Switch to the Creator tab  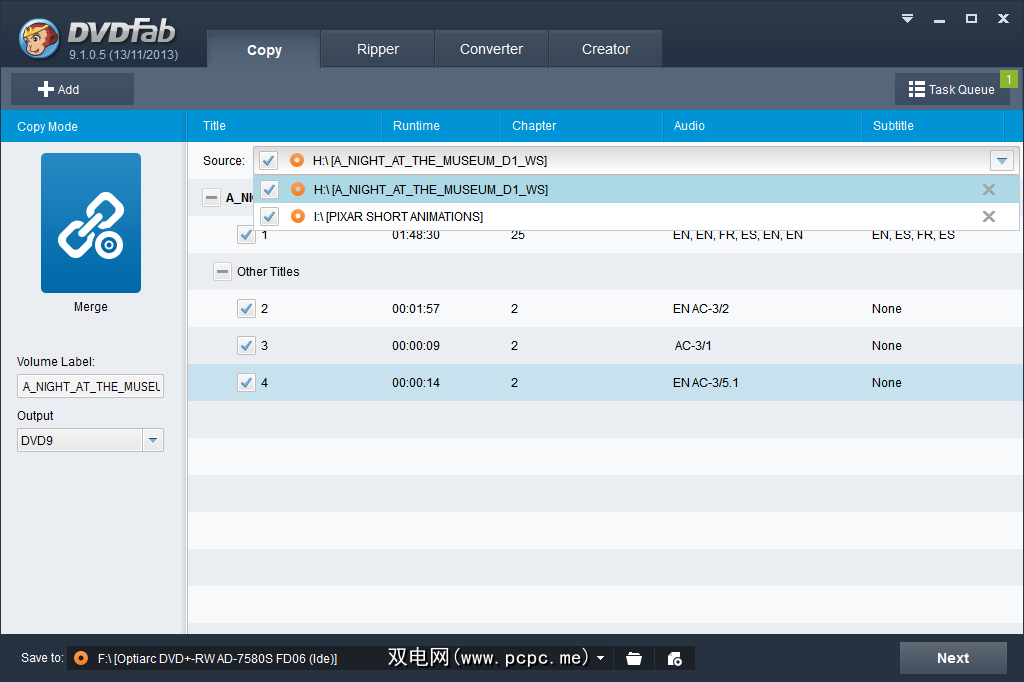605,49
